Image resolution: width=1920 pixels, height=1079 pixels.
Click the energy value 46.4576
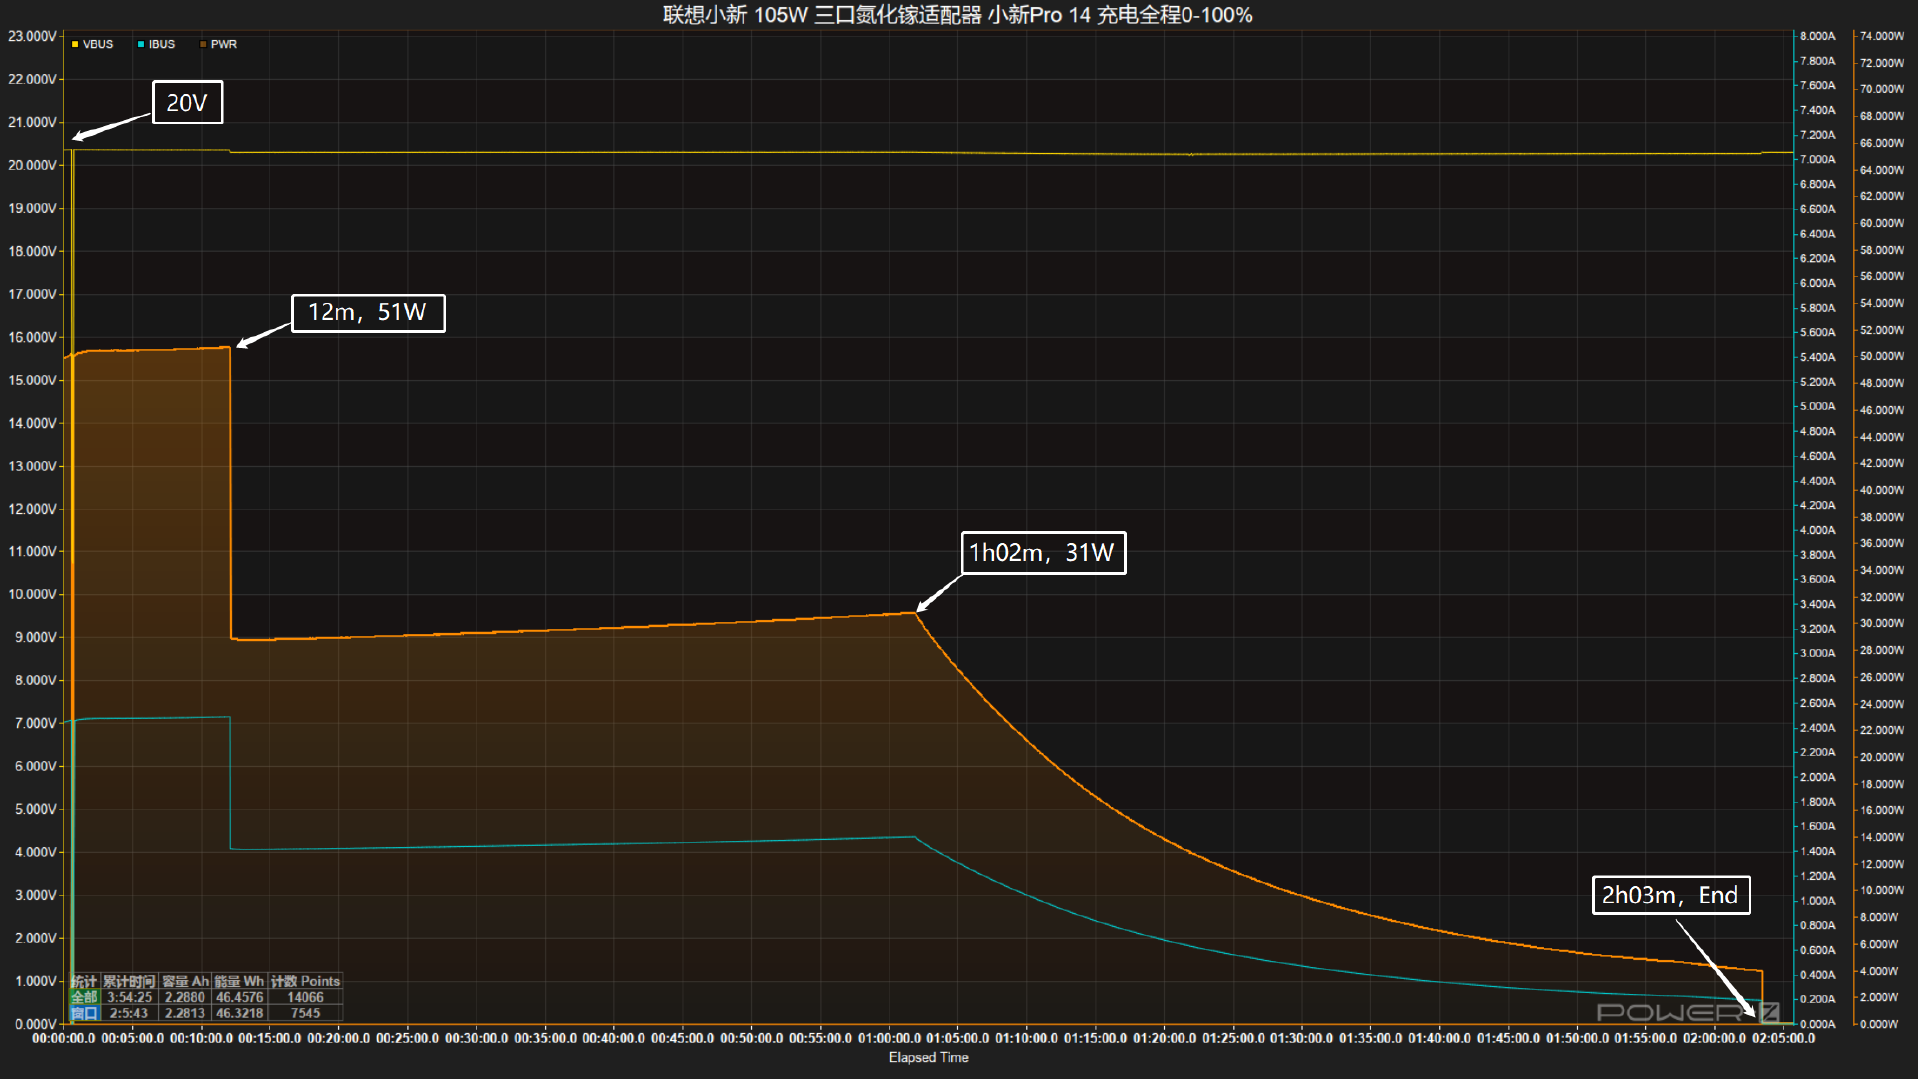coord(239,997)
